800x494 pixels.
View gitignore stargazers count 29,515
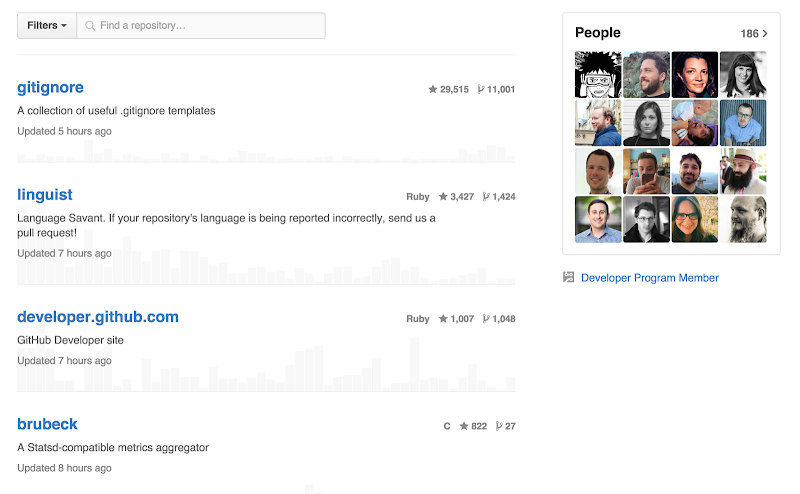point(448,89)
